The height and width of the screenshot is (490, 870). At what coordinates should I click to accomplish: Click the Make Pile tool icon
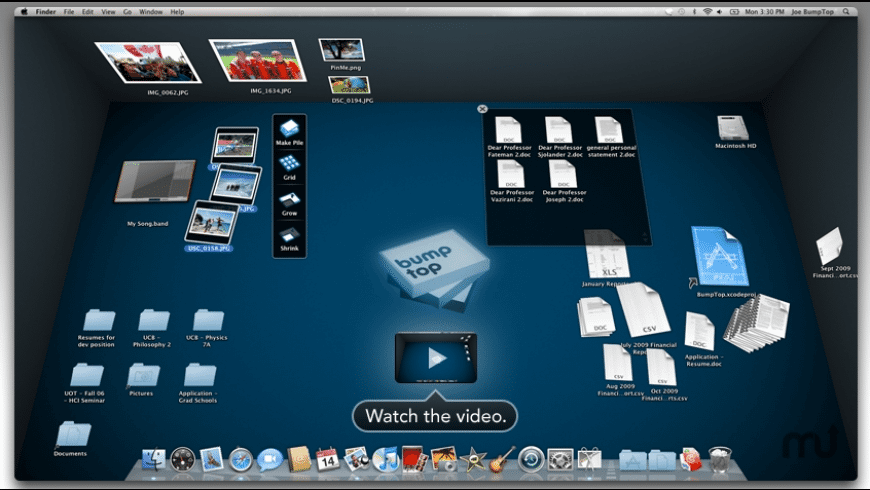289,128
